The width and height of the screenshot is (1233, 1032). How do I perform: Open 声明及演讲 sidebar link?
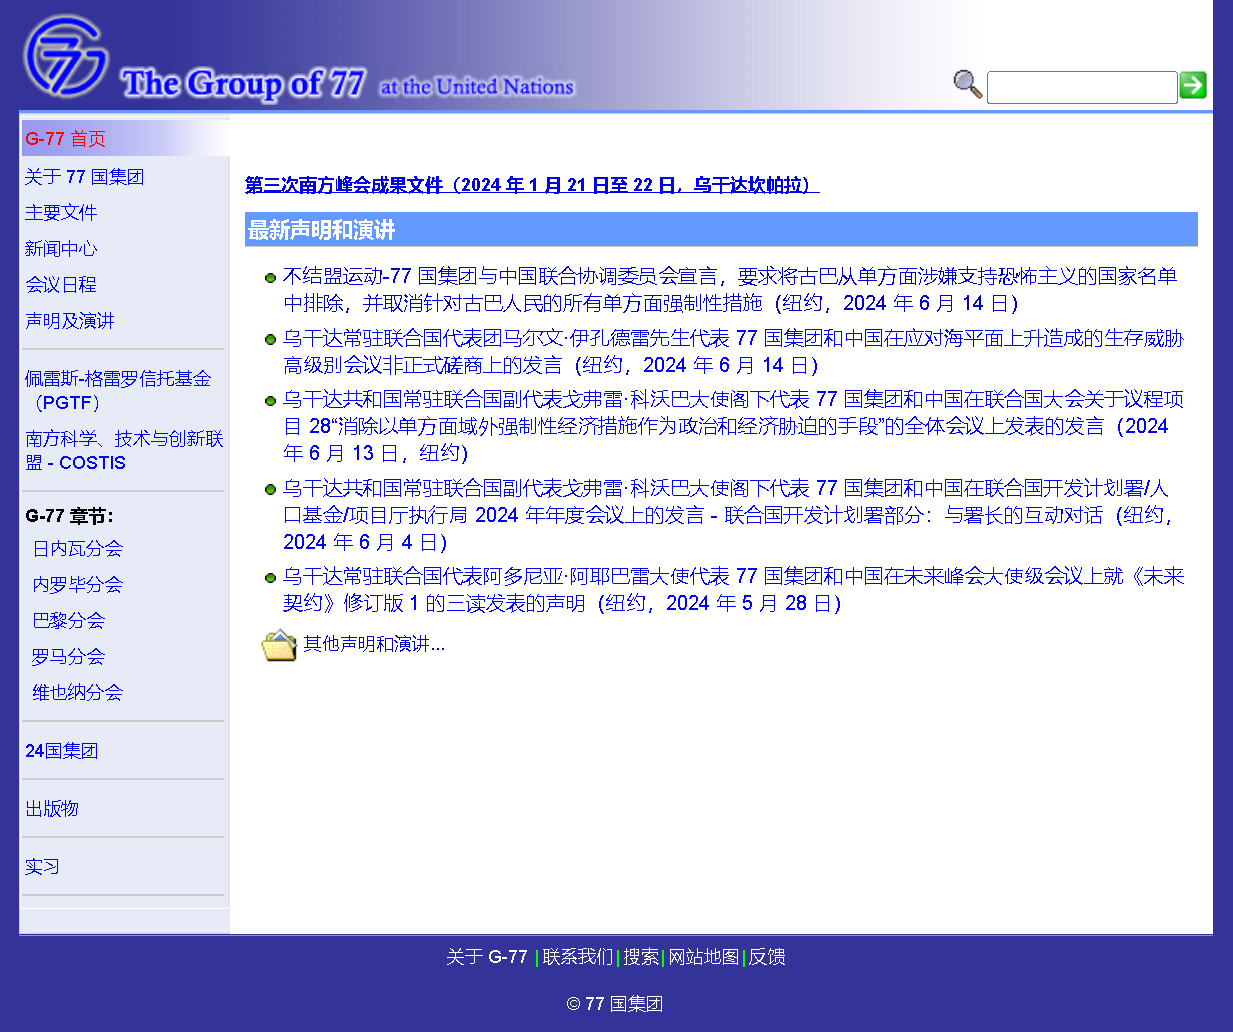70,321
